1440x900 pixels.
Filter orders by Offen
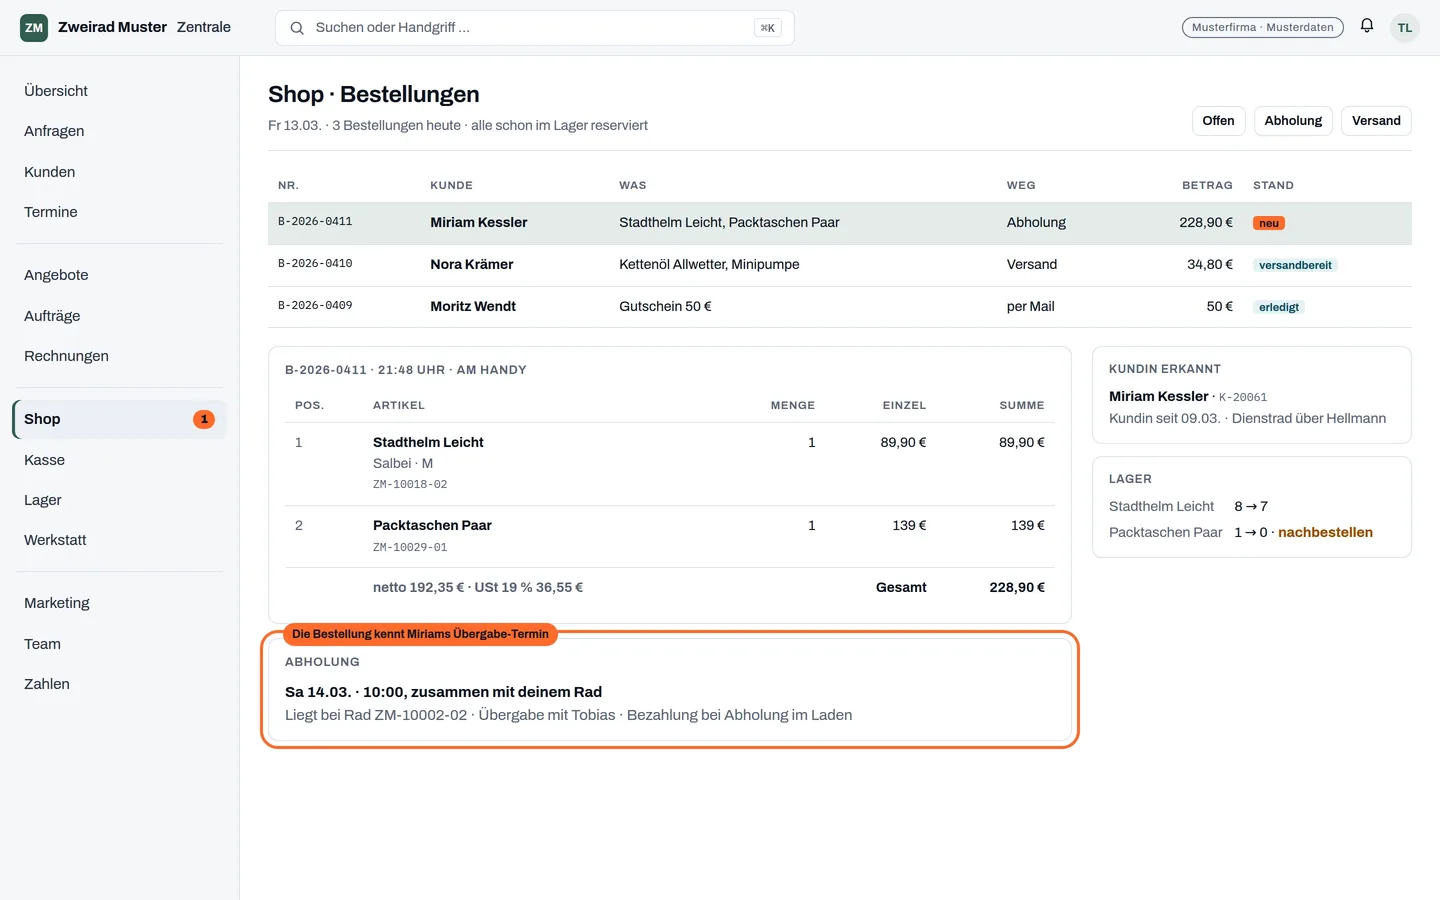pos(1218,121)
